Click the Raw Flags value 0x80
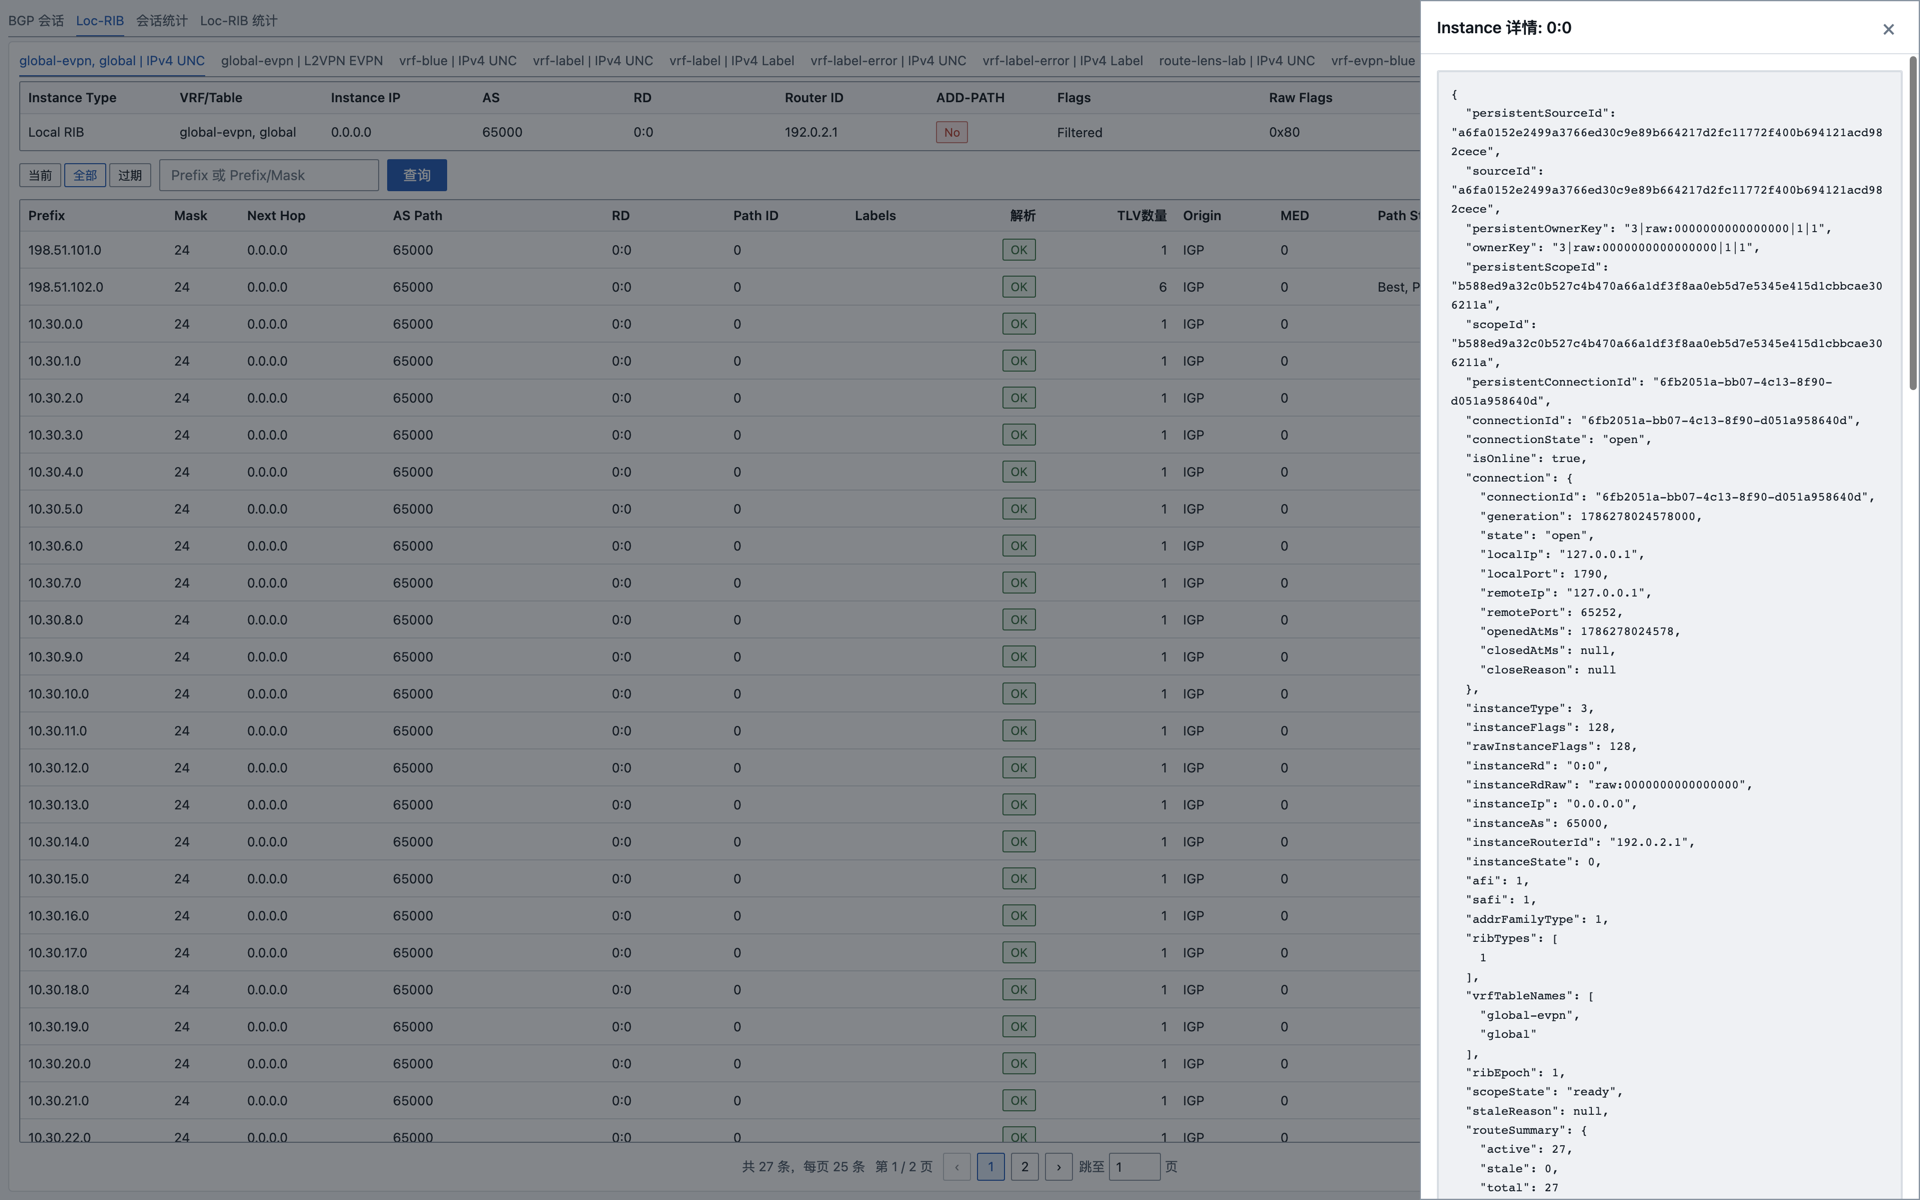Image resolution: width=1920 pixels, height=1200 pixels. pos(1284,132)
